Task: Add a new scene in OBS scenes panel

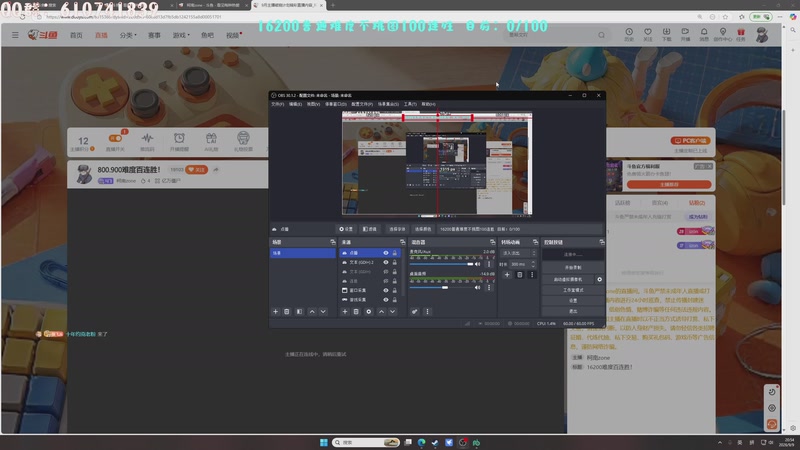Action: point(276,311)
